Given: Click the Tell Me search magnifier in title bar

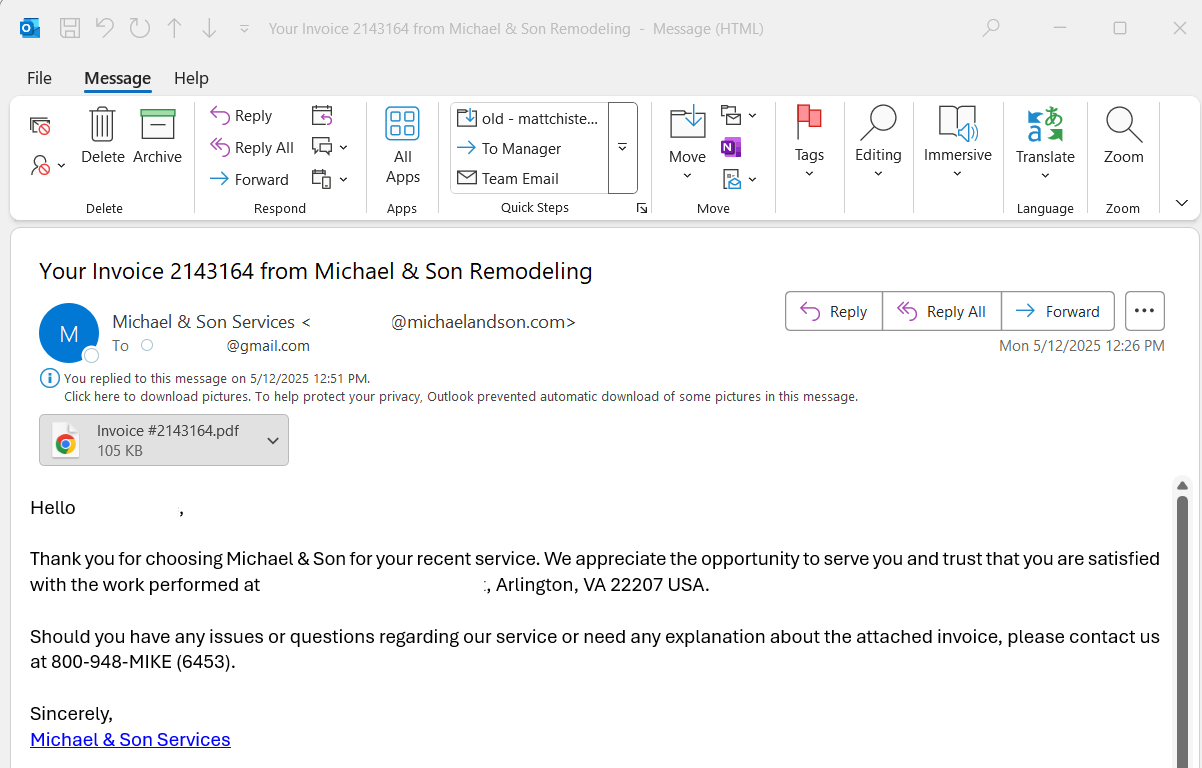Looking at the screenshot, I should point(991,29).
